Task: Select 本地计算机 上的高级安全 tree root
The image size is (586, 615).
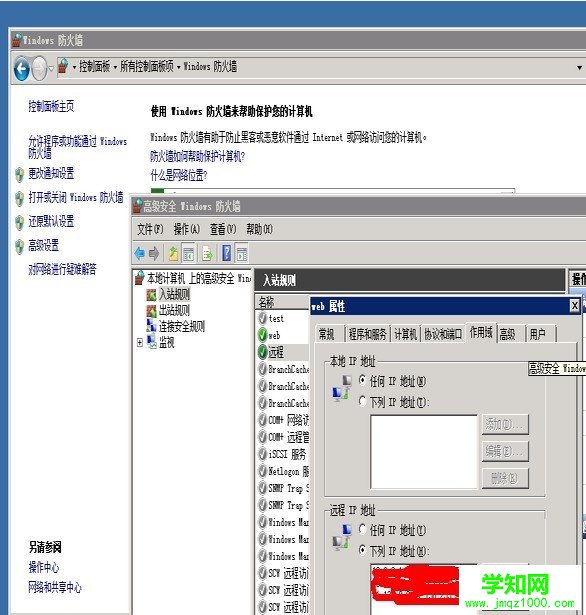Action: pos(193,278)
